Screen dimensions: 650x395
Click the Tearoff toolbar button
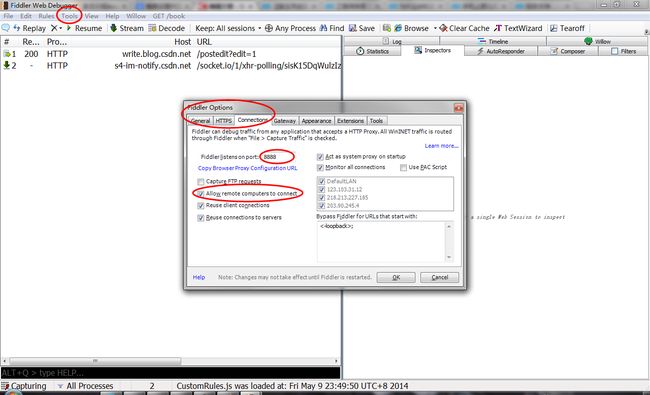coord(567,28)
